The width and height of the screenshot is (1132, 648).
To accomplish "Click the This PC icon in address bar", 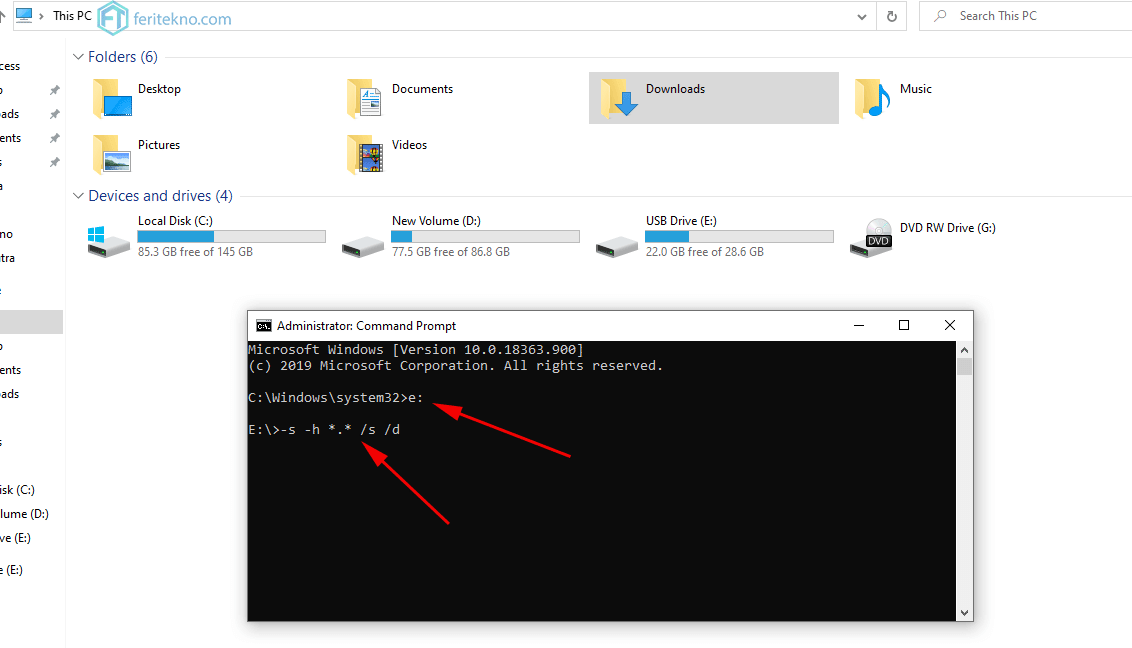I will point(24,15).
